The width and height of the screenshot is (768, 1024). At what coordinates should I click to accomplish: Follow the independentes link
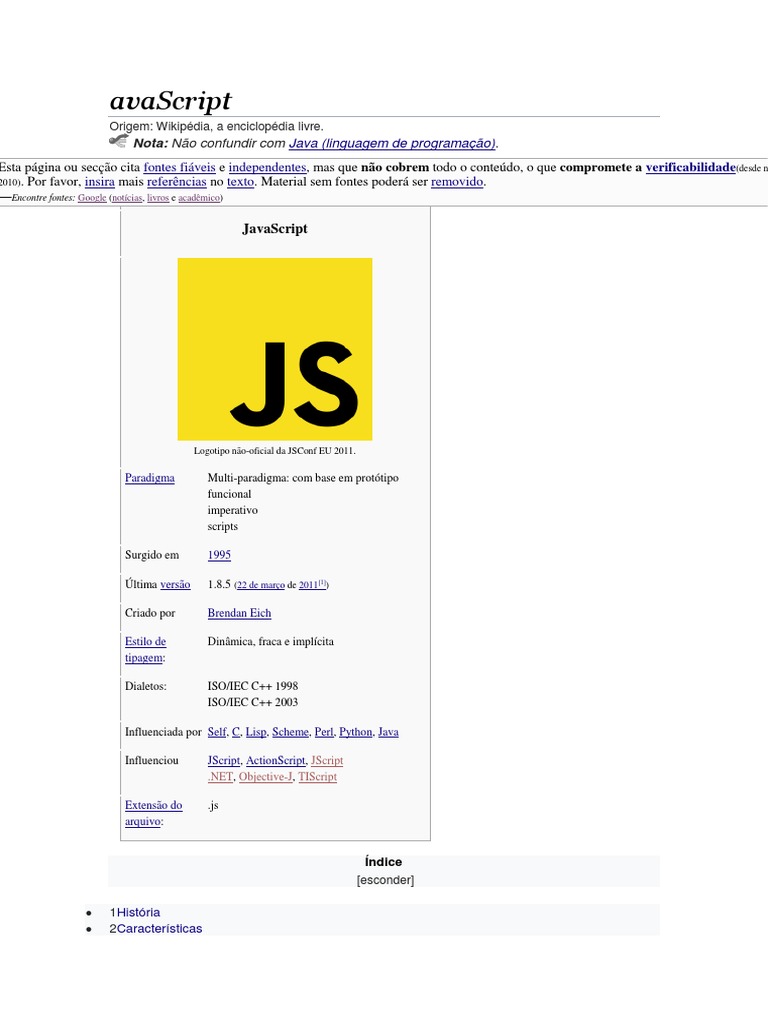(267, 167)
